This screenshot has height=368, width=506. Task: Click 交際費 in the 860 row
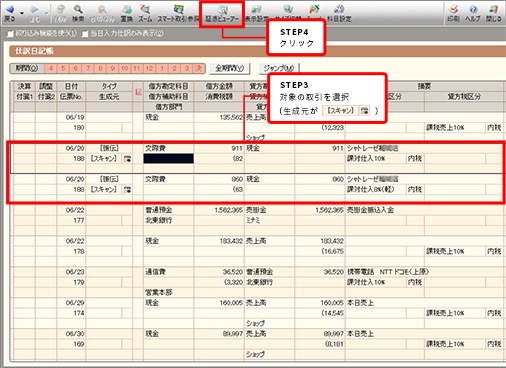pyautogui.click(x=155, y=179)
